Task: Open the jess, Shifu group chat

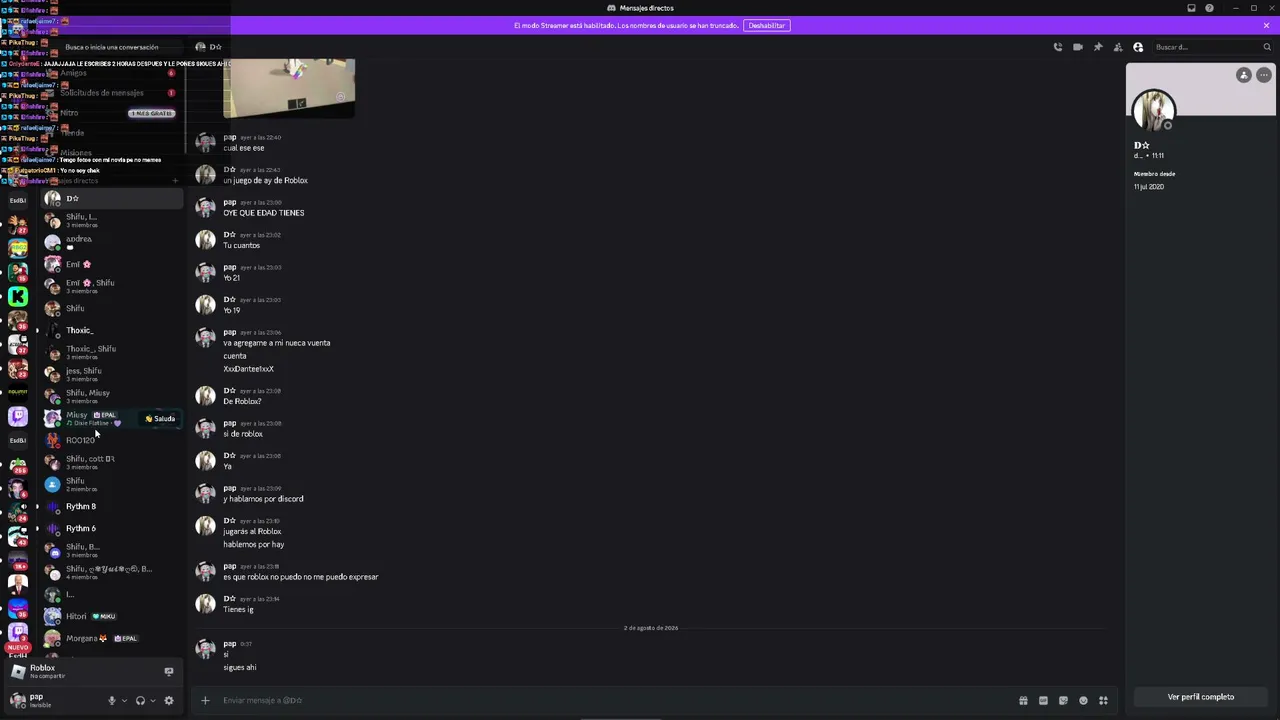Action: pyautogui.click(x=112, y=374)
